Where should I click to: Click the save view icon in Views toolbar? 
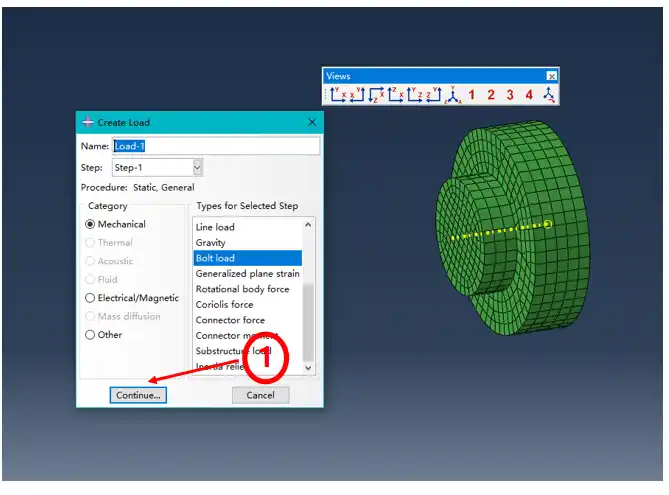coord(549,95)
